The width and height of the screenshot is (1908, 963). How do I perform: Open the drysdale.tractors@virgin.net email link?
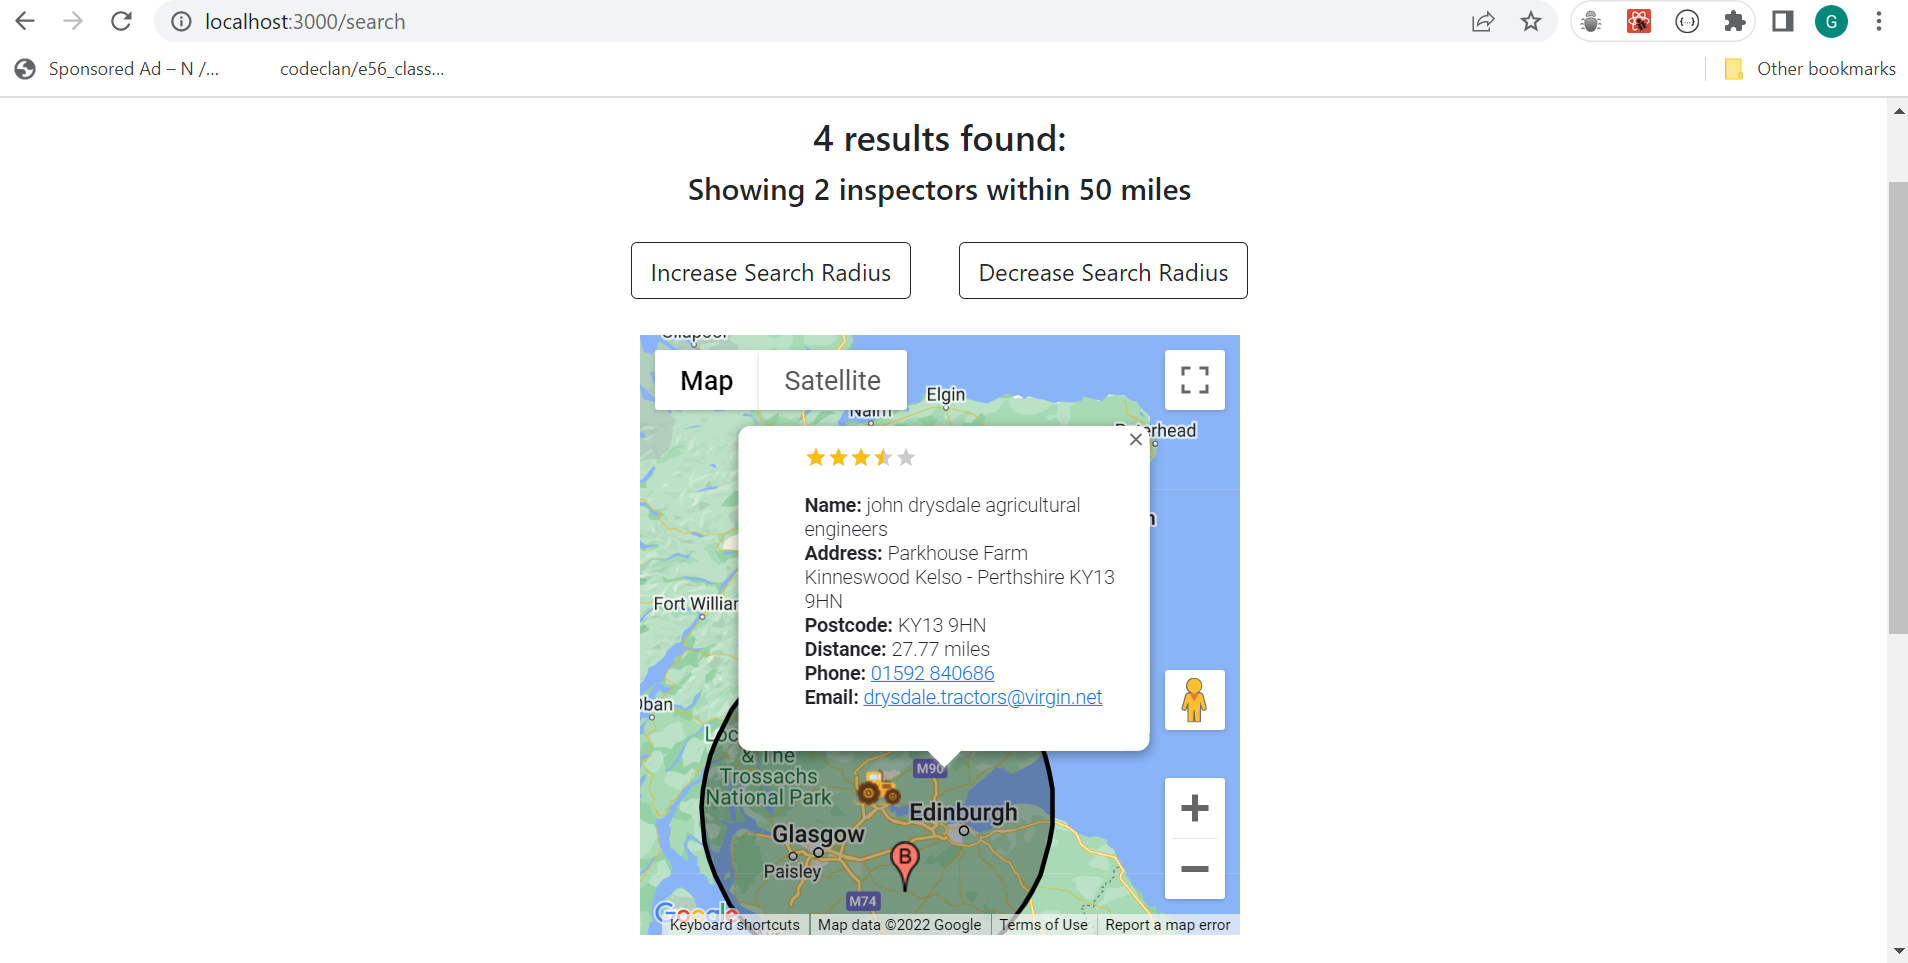click(x=982, y=697)
